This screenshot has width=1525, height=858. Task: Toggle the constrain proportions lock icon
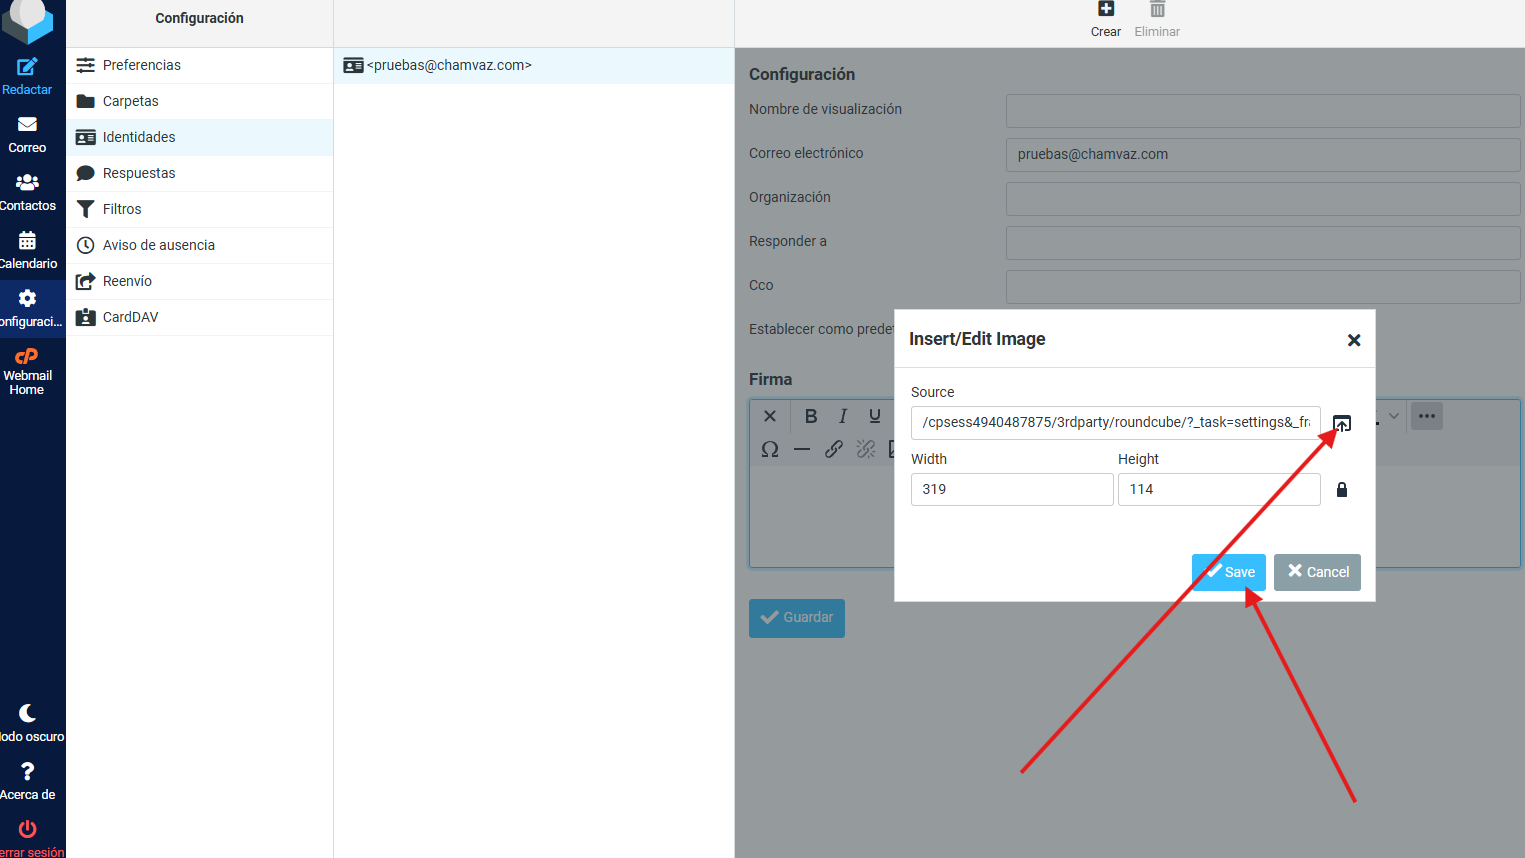[1342, 490]
